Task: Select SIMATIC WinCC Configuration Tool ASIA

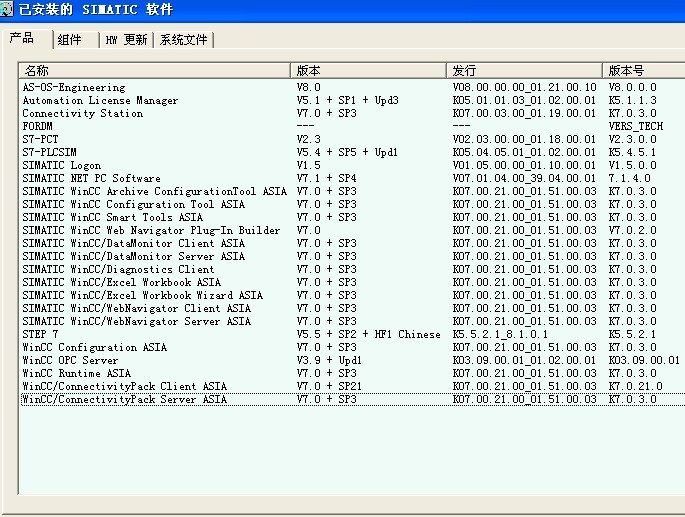Action: click(134, 205)
